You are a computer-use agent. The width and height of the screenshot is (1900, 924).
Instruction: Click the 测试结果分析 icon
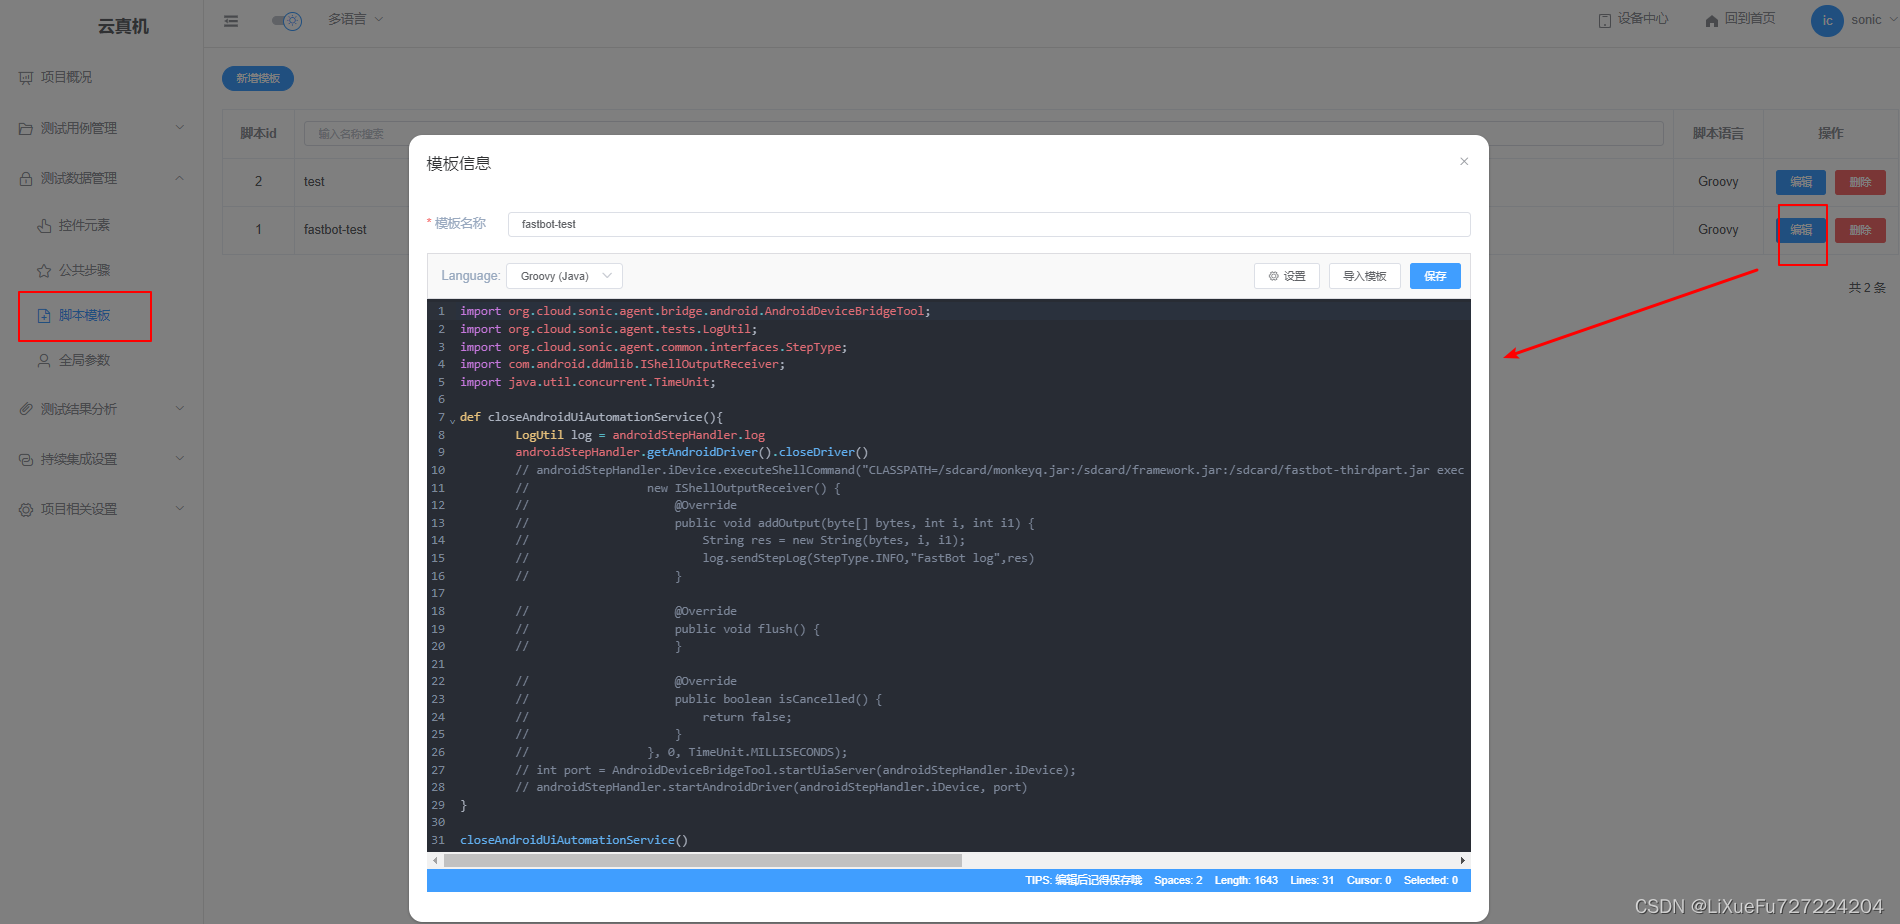[26, 409]
